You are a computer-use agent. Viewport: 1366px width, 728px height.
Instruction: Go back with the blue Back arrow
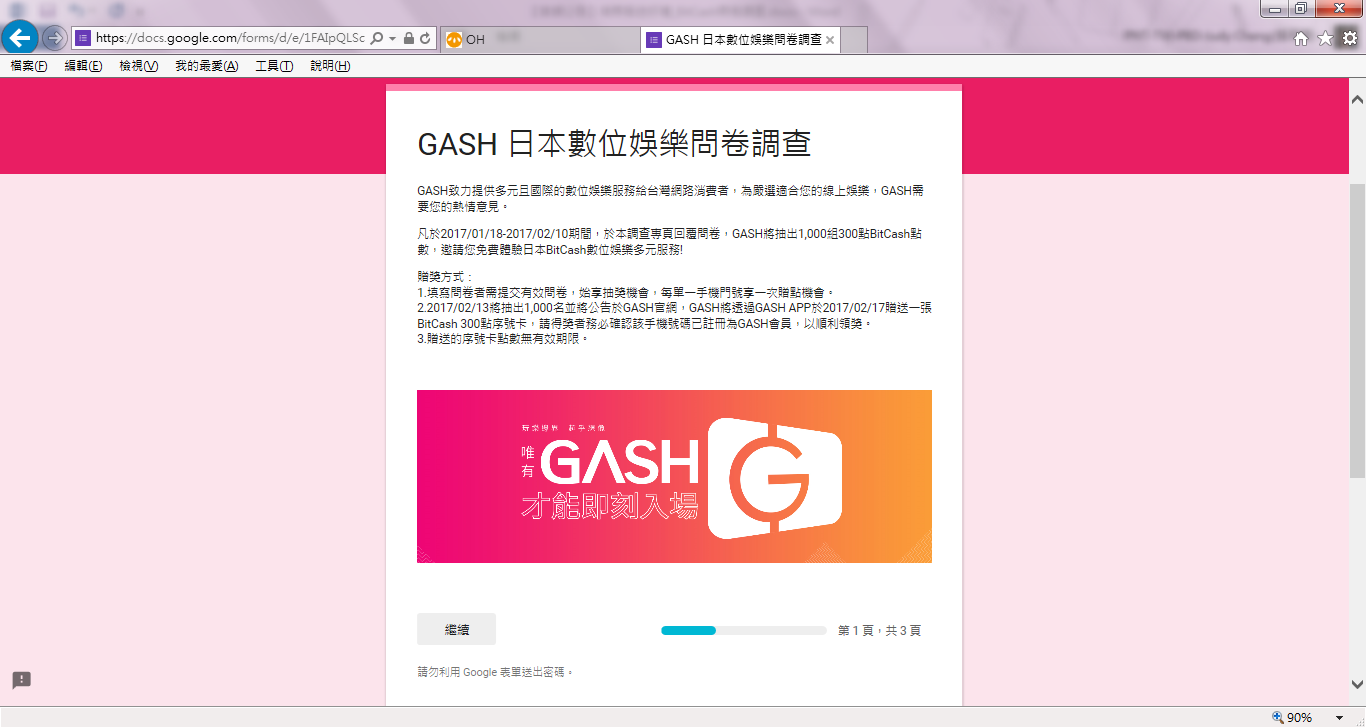[x=20, y=38]
